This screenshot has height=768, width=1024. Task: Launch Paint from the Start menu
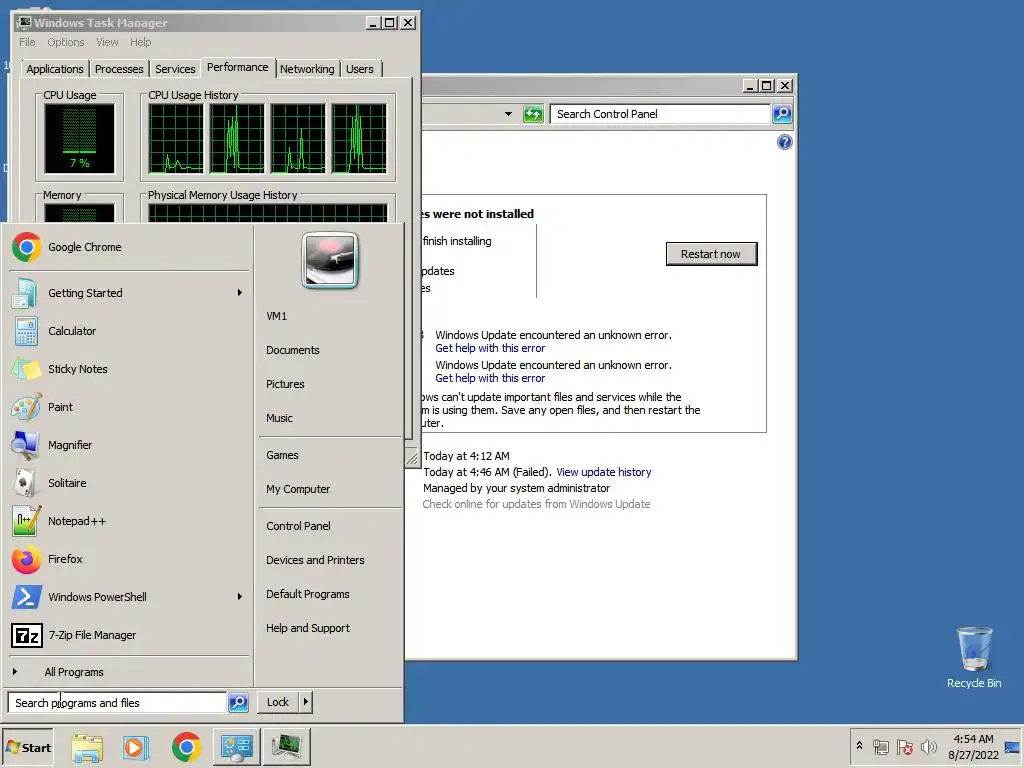(129, 407)
